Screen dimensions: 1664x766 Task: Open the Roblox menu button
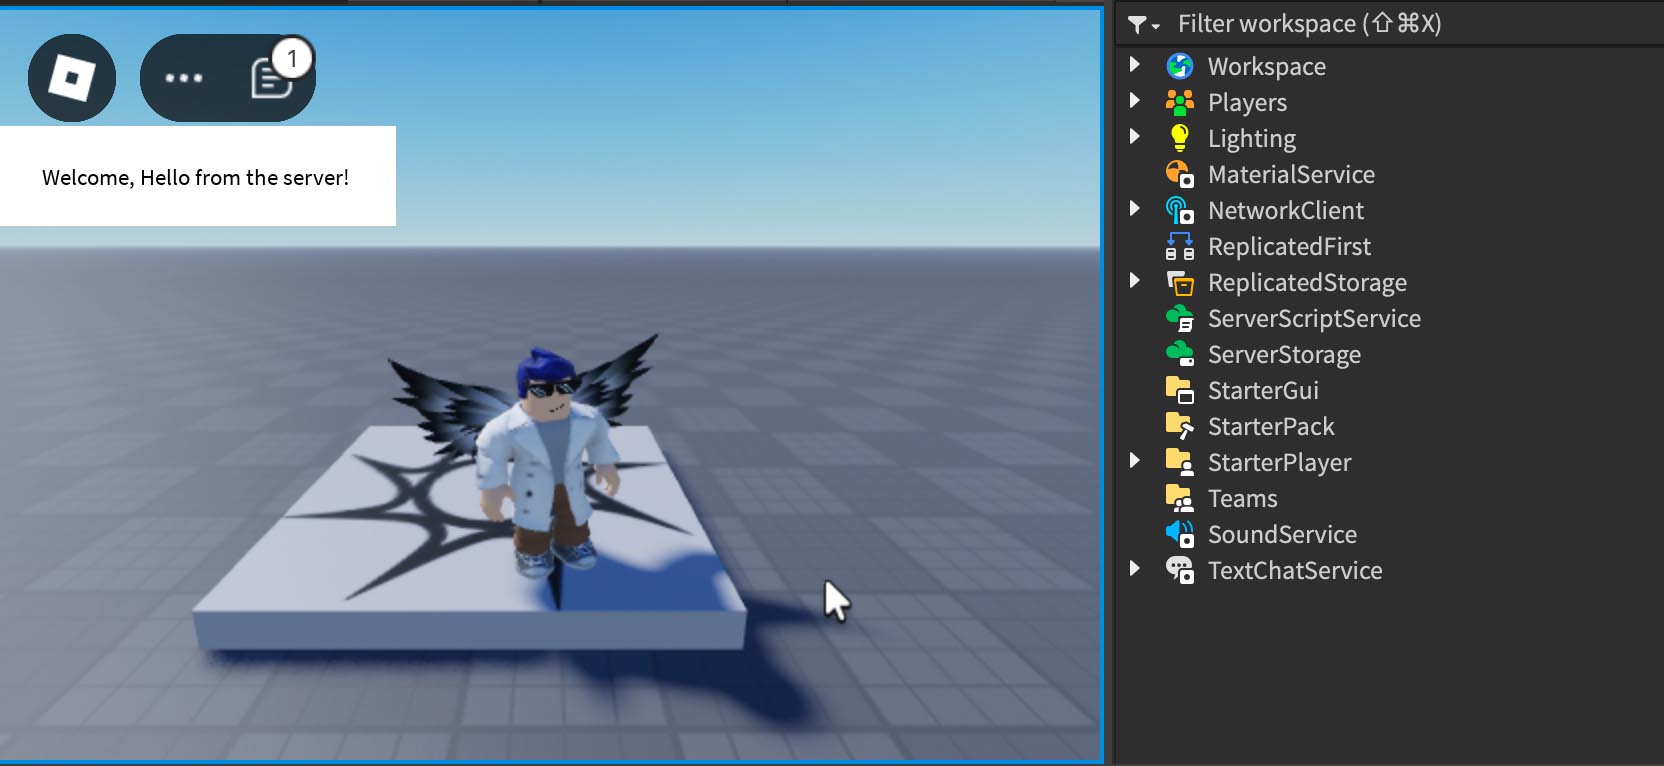pos(72,78)
